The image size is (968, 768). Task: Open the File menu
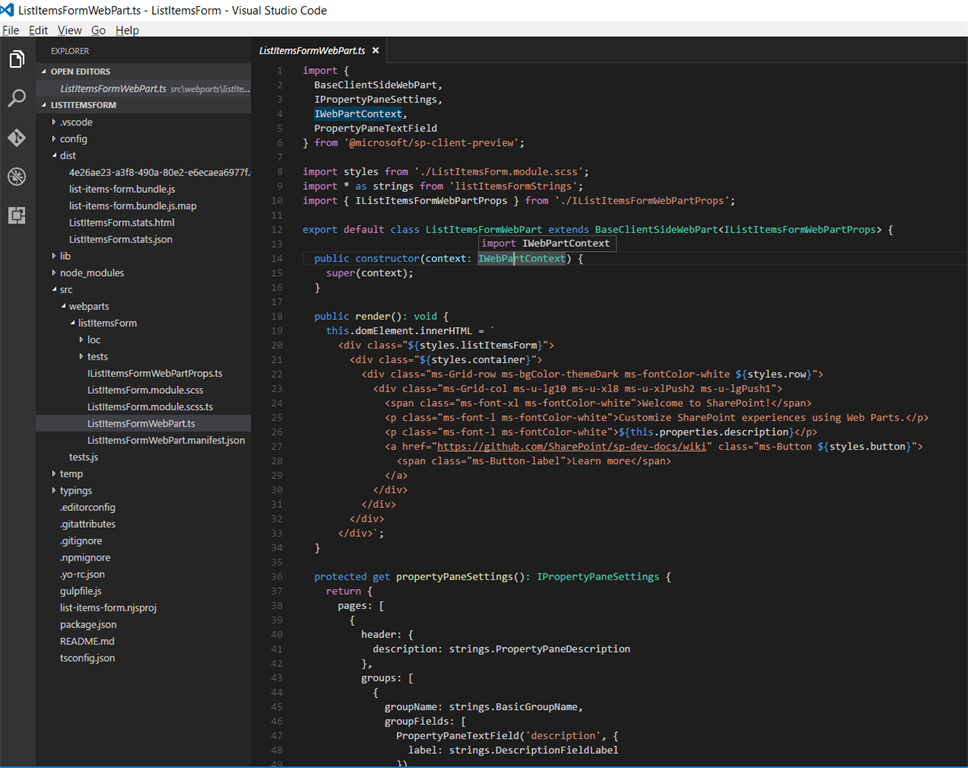[x=10, y=30]
